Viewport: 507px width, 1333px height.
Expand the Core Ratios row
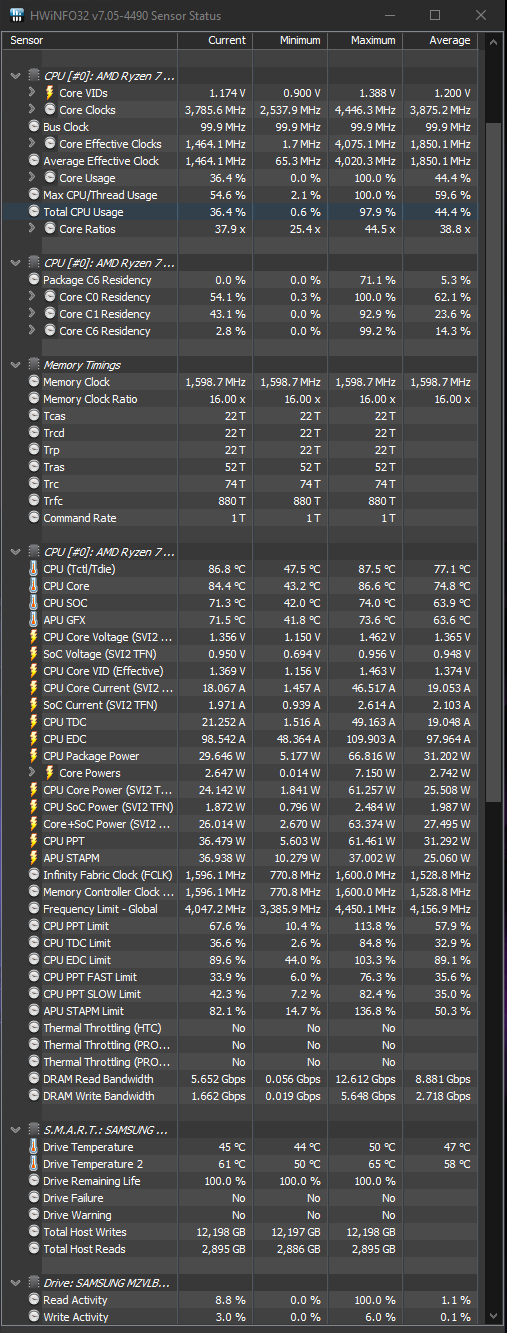pyautogui.click(x=34, y=229)
